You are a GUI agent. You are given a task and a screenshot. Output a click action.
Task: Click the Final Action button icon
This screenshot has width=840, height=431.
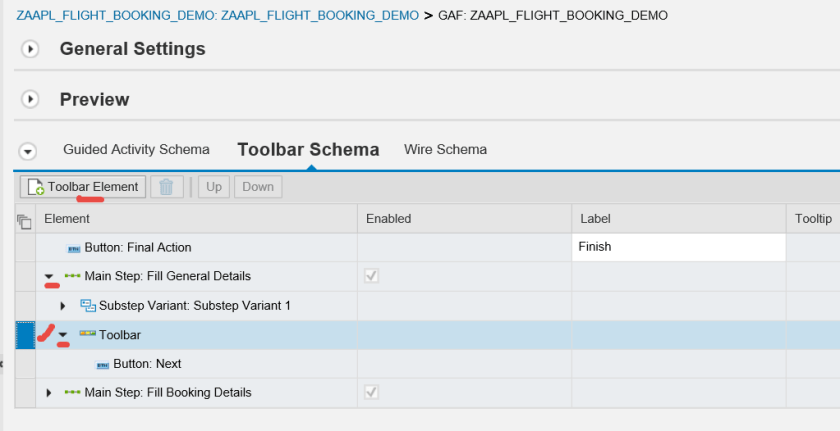(73, 248)
